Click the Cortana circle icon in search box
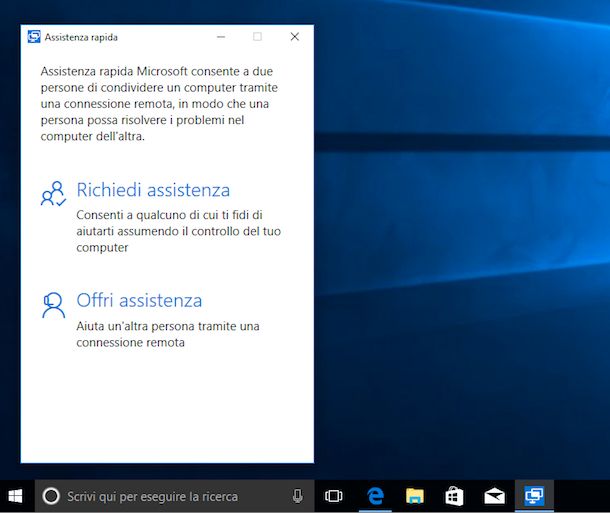Screen dimensions: 610x513 tap(51, 496)
